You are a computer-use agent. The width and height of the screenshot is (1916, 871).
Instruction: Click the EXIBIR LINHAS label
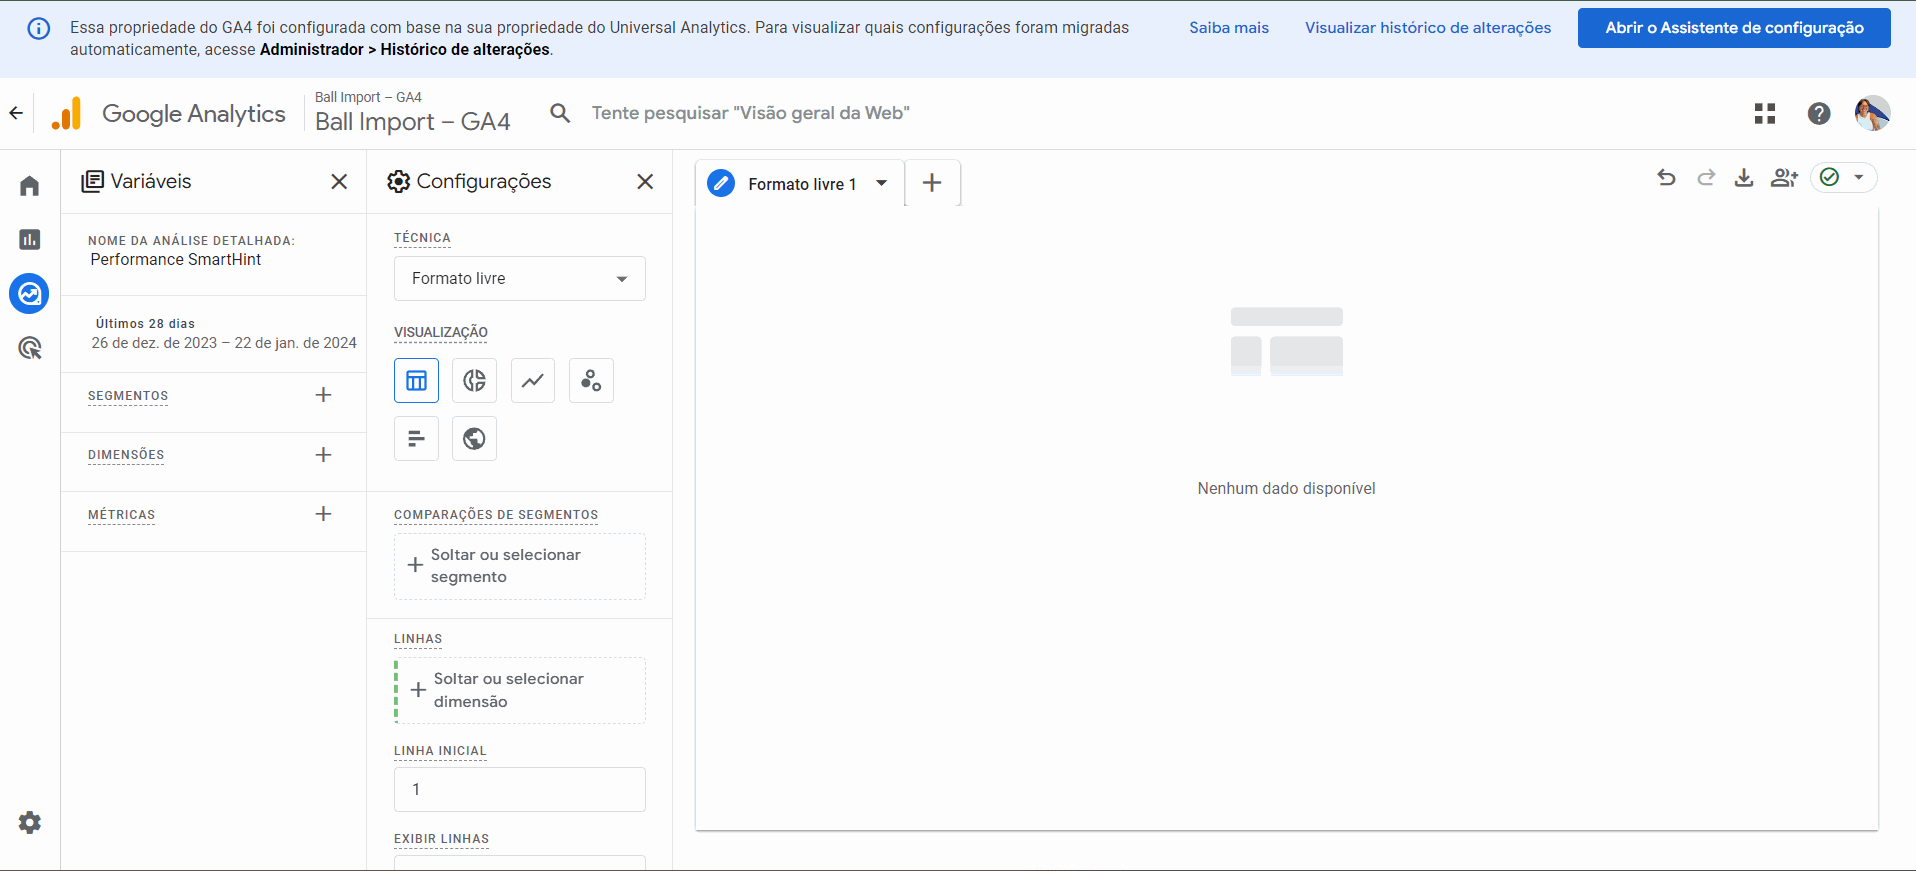point(441,839)
